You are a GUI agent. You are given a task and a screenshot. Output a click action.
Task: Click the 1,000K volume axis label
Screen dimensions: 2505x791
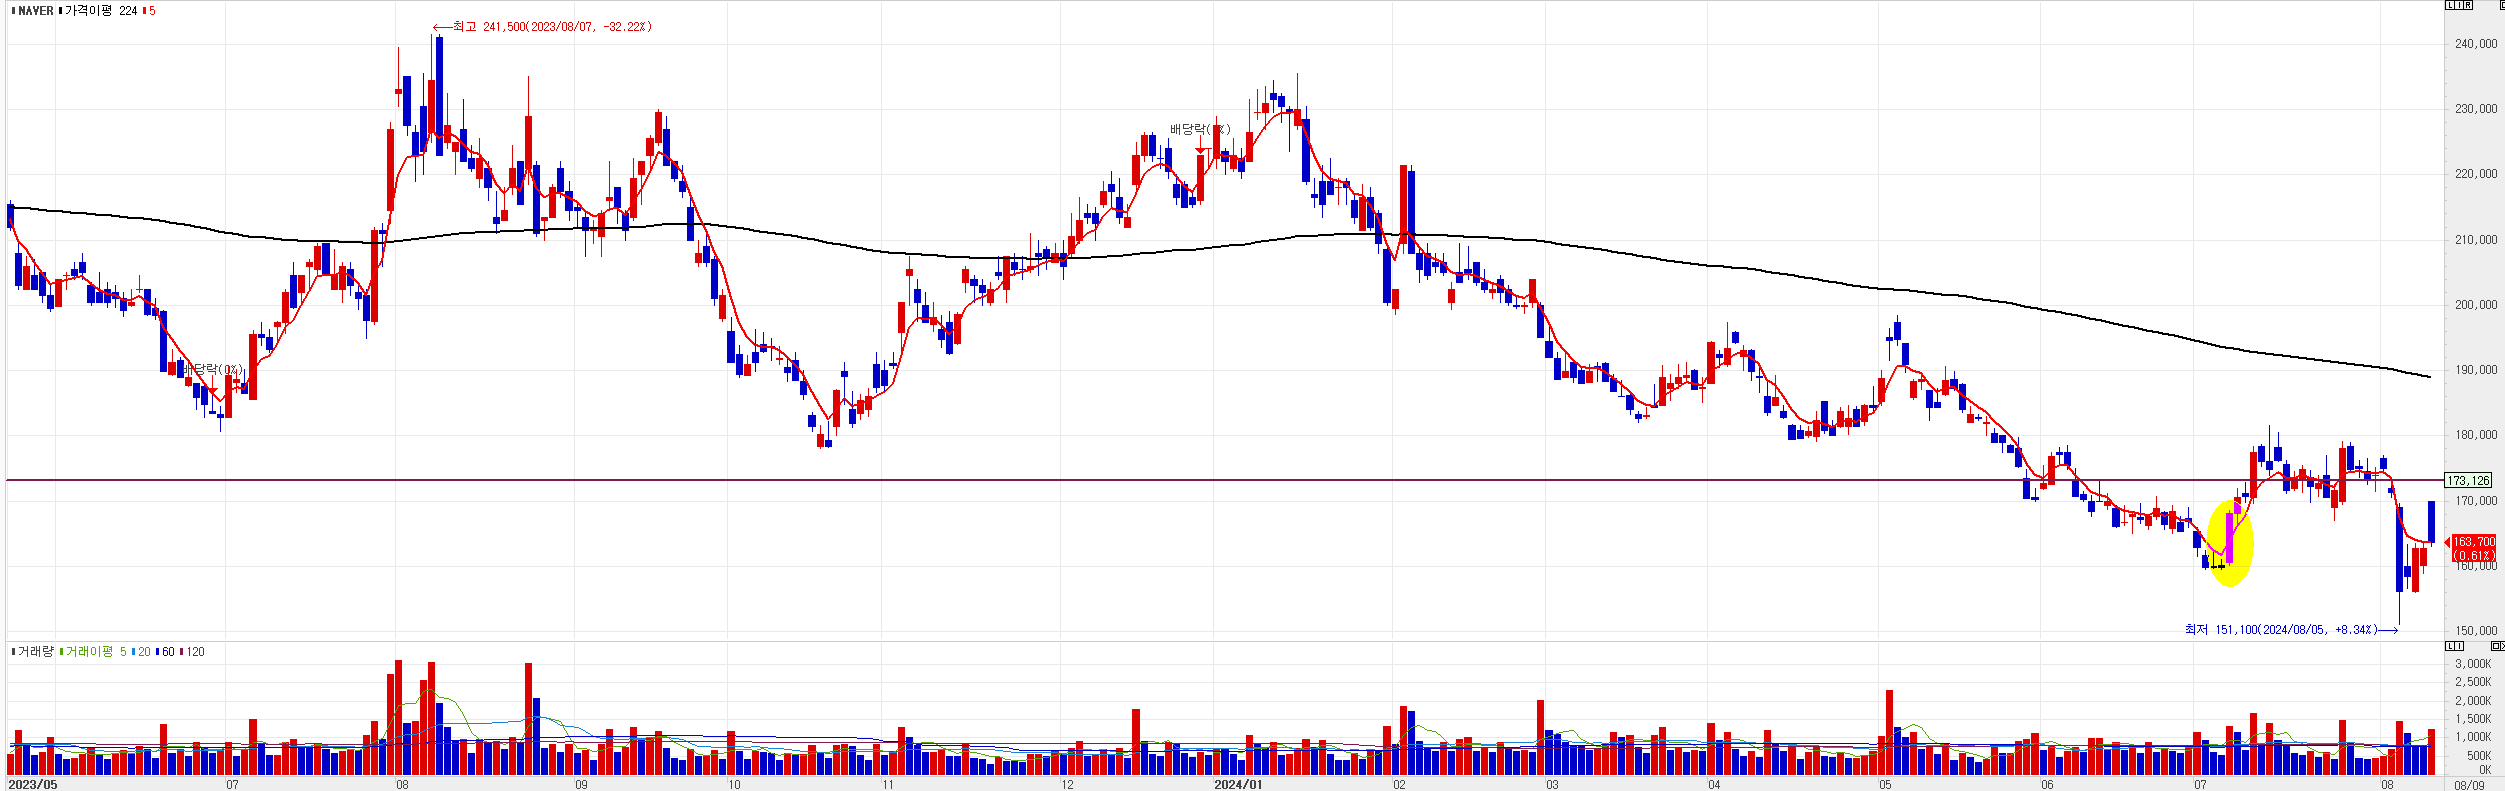click(x=2473, y=737)
